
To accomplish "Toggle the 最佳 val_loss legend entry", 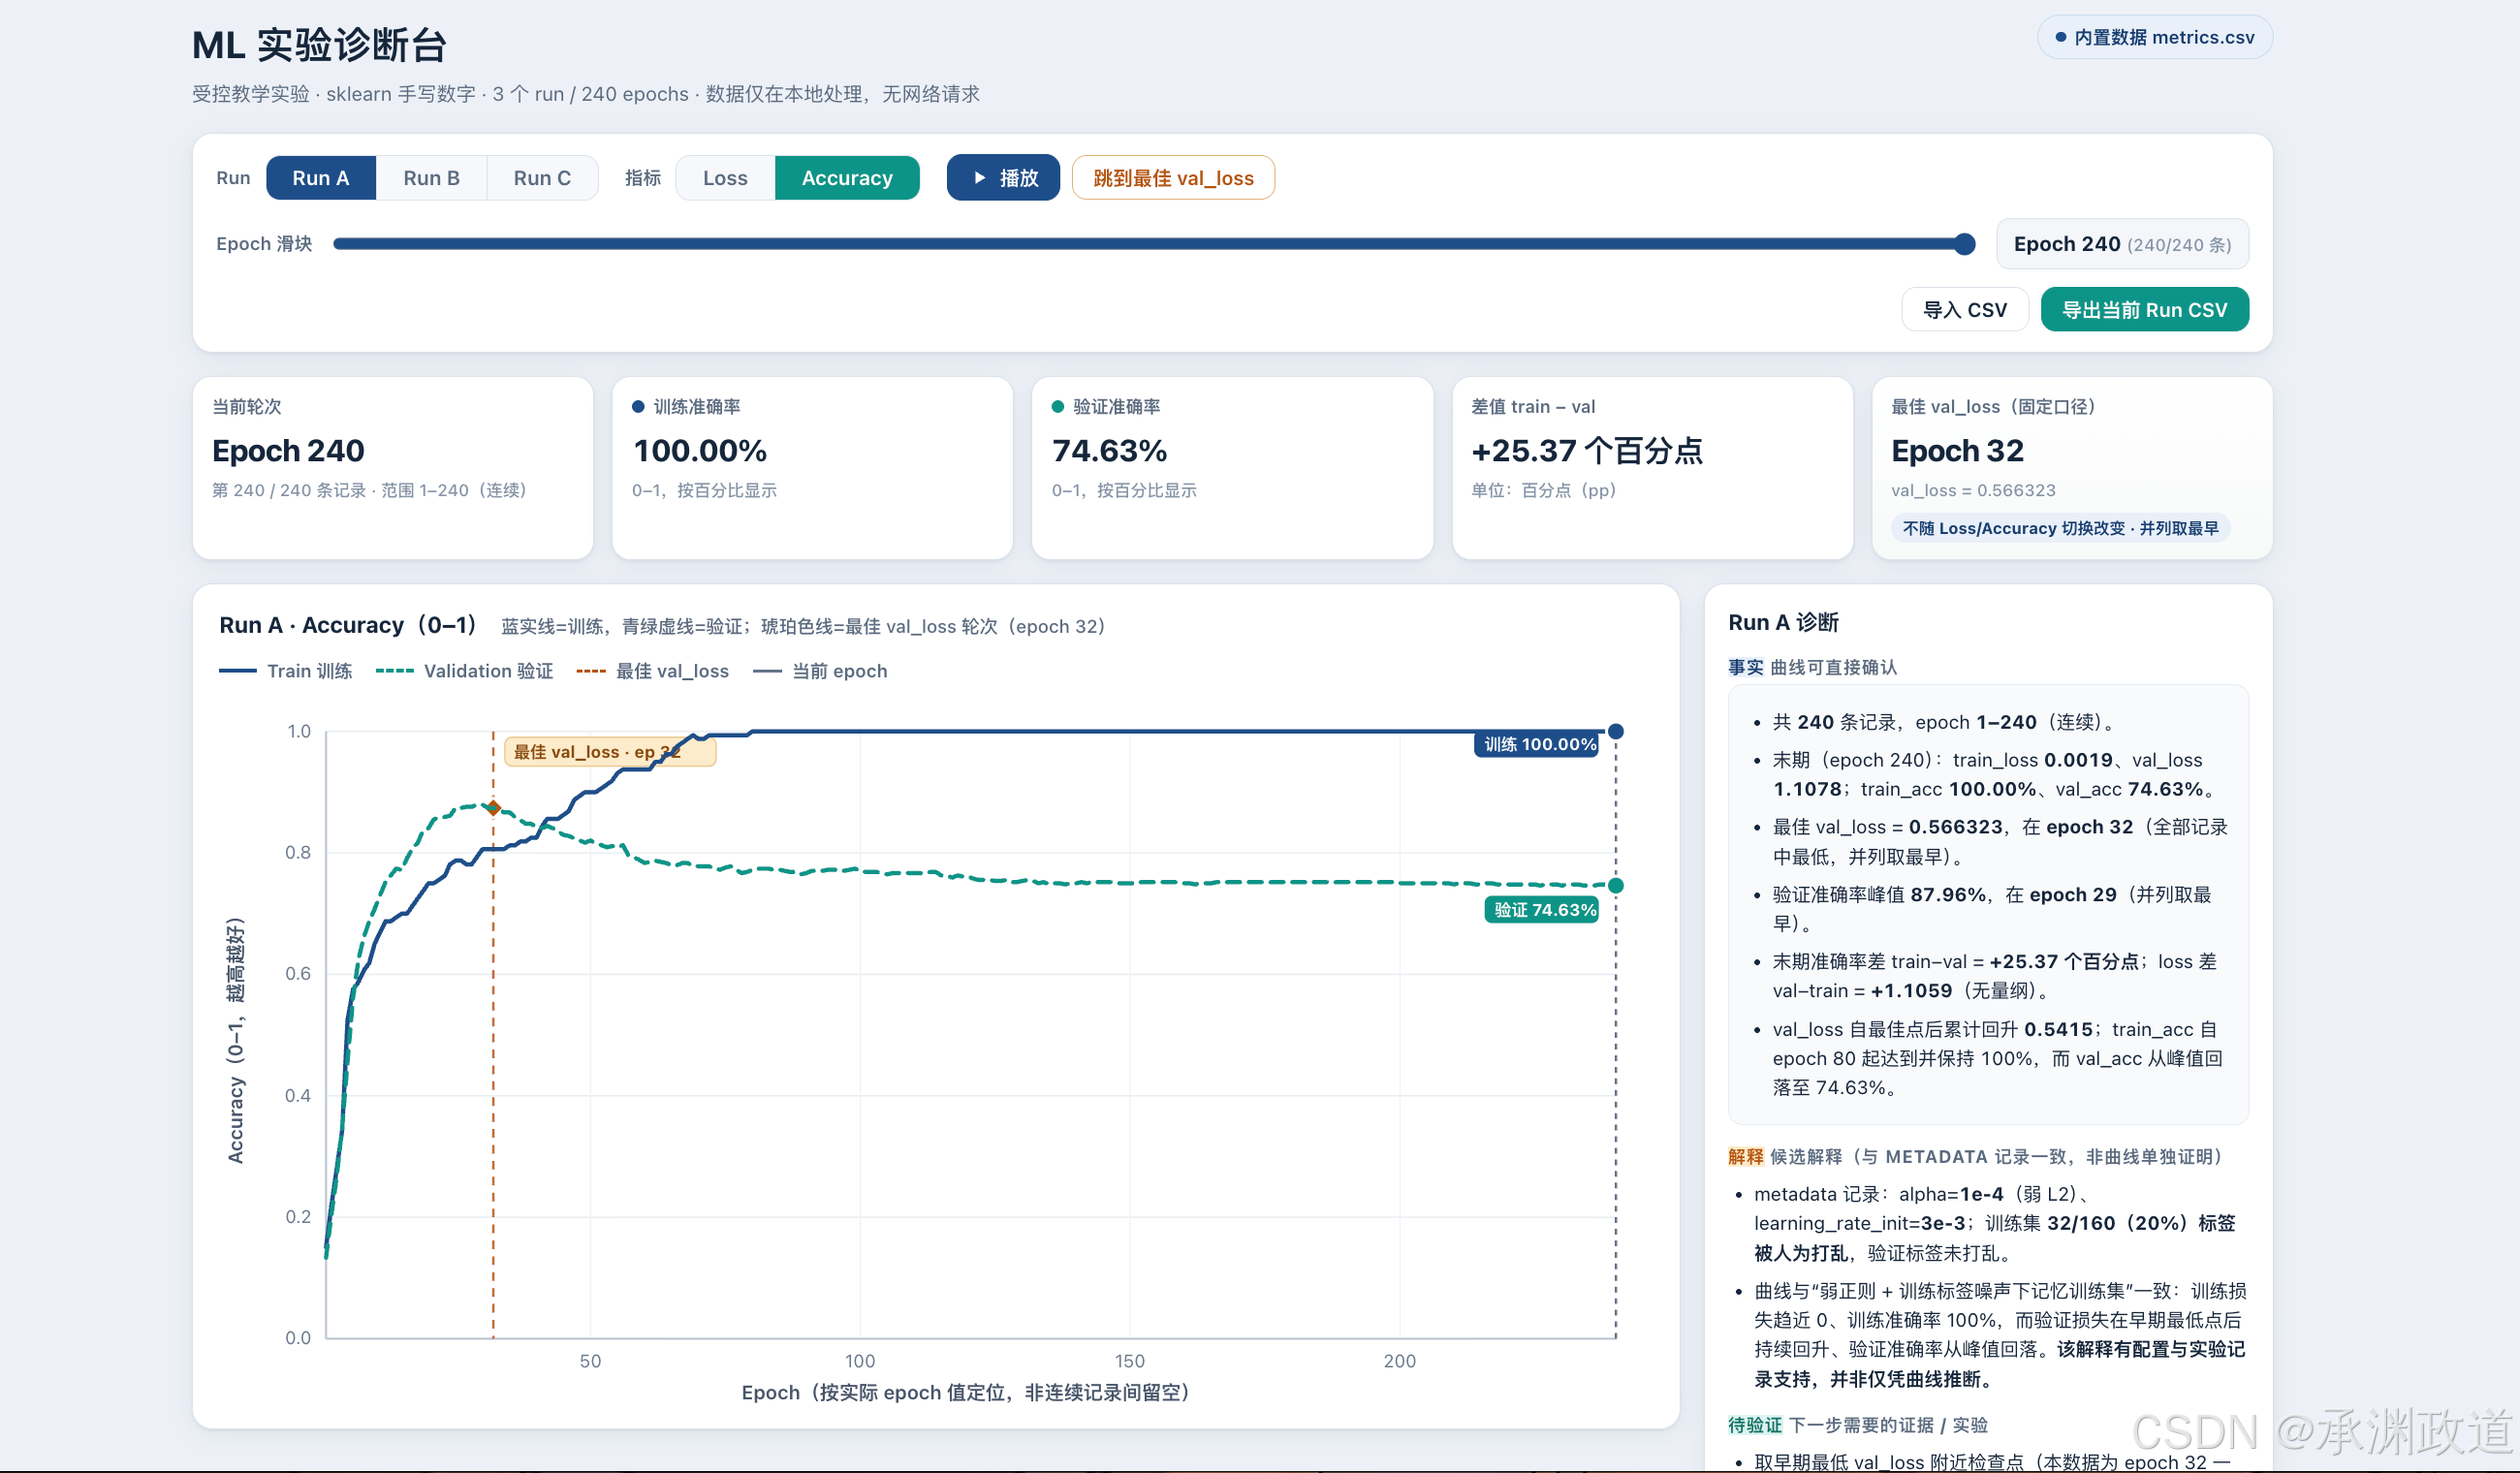I will [x=652, y=671].
